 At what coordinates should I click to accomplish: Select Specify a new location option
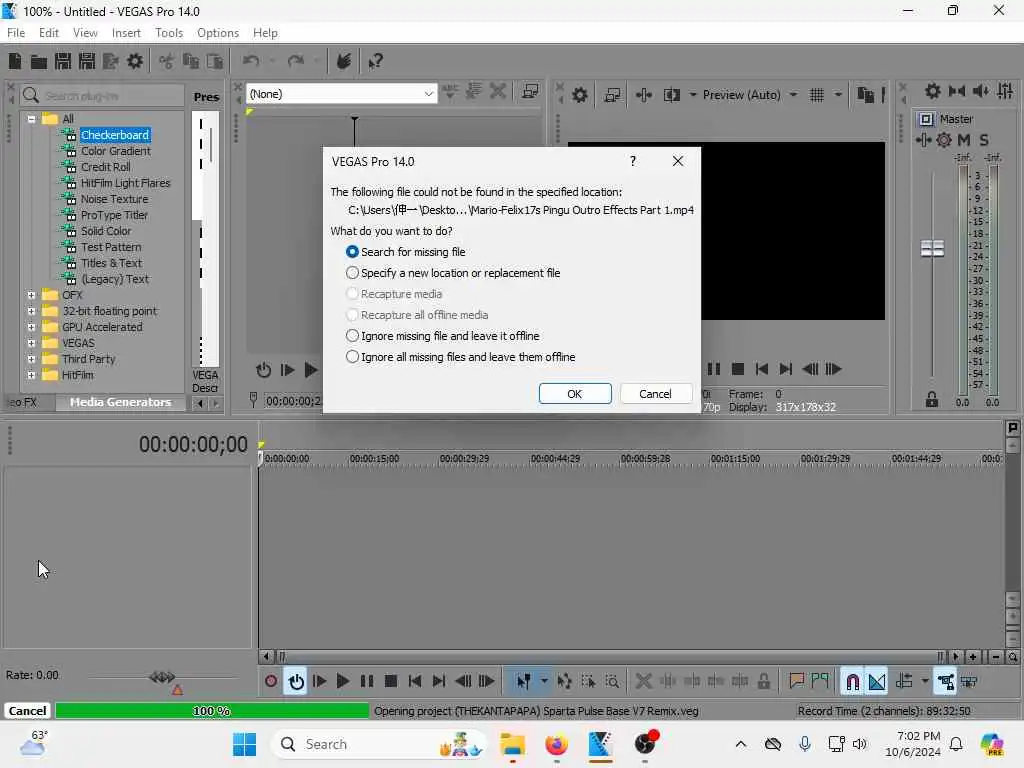tap(453, 273)
